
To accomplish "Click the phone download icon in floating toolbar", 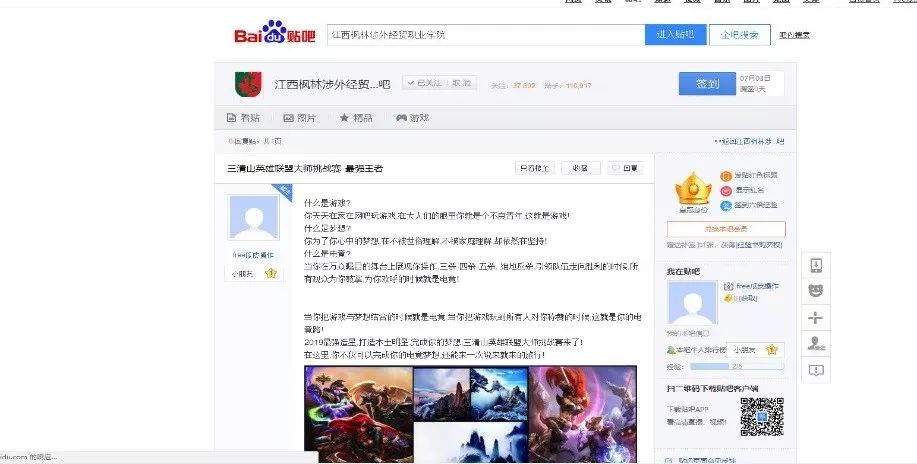I will pyautogui.click(x=816, y=265).
